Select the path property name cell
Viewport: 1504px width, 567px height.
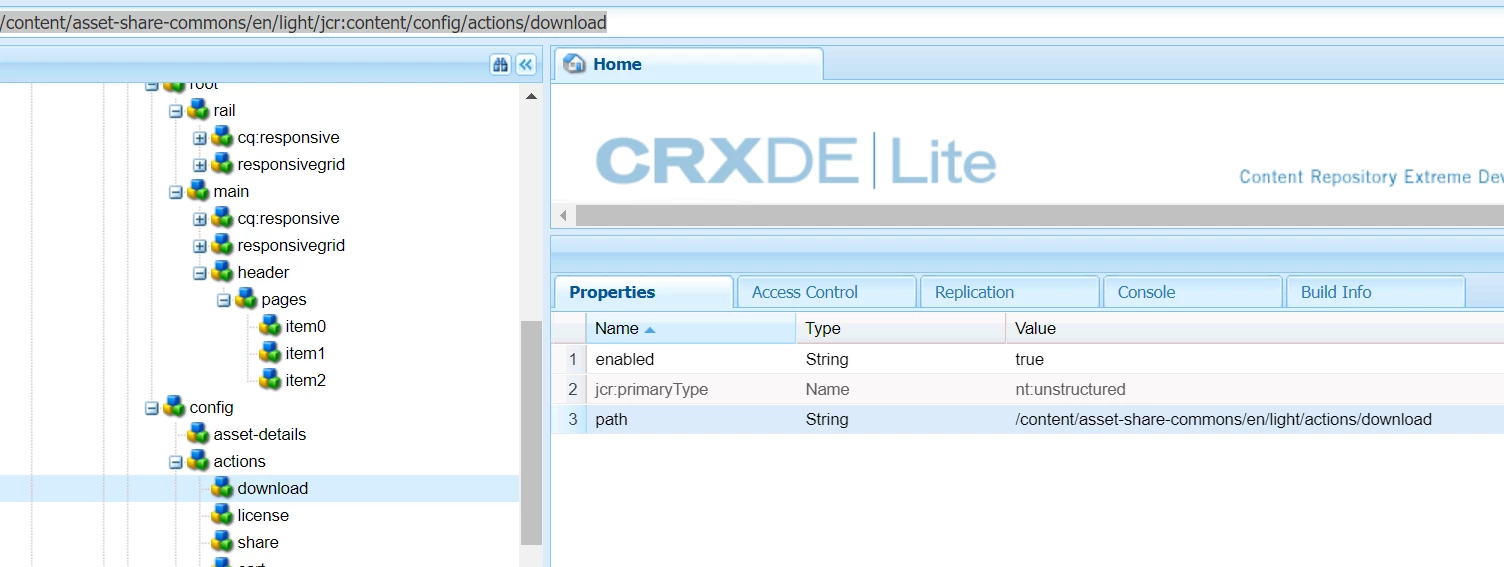(x=691, y=419)
